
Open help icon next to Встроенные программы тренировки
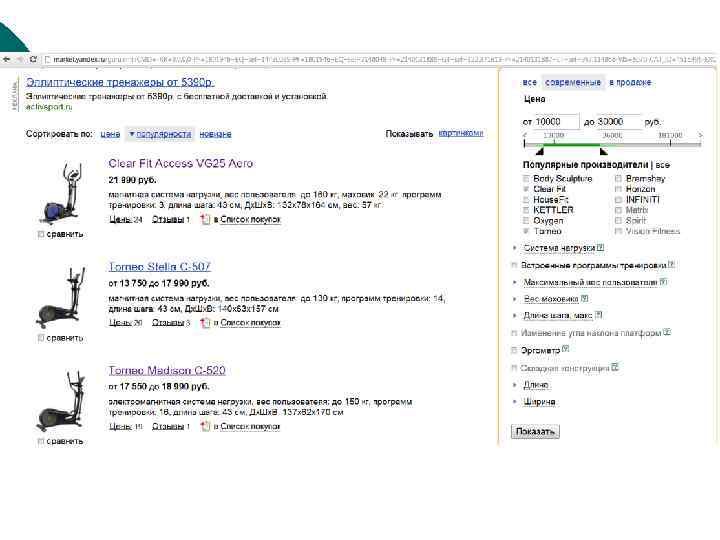click(671, 264)
